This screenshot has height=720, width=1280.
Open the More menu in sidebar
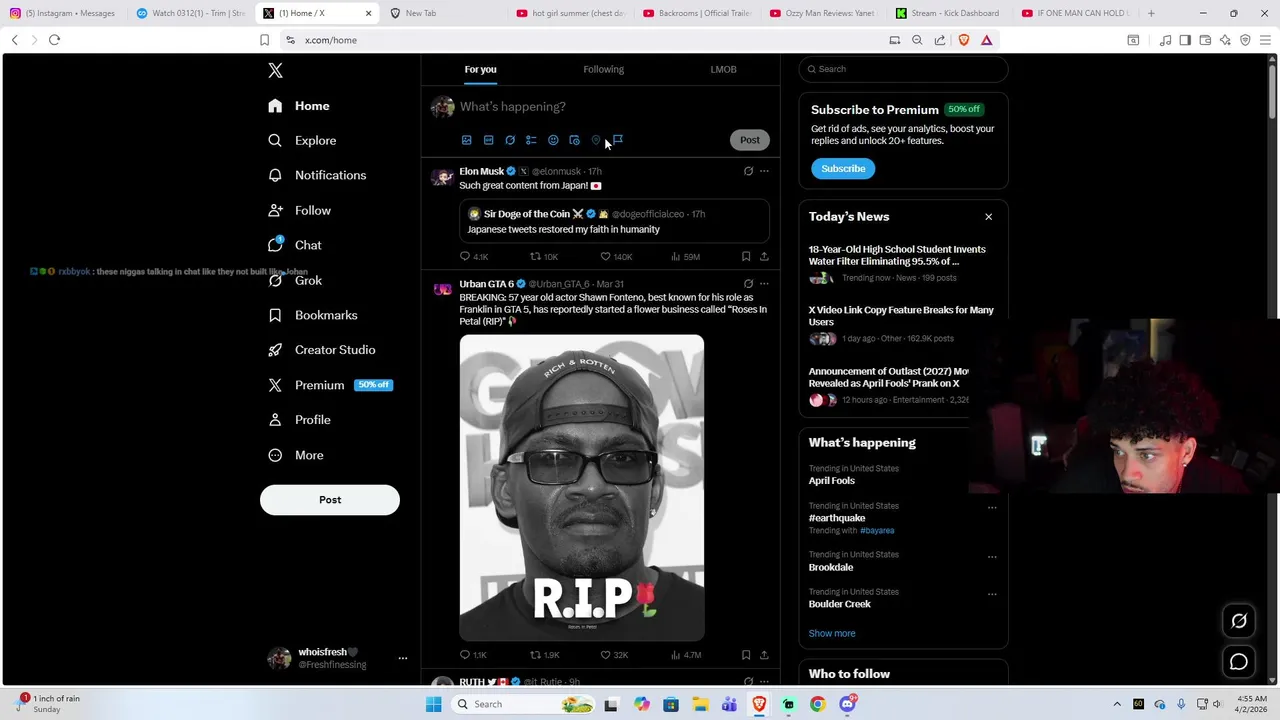(296, 455)
